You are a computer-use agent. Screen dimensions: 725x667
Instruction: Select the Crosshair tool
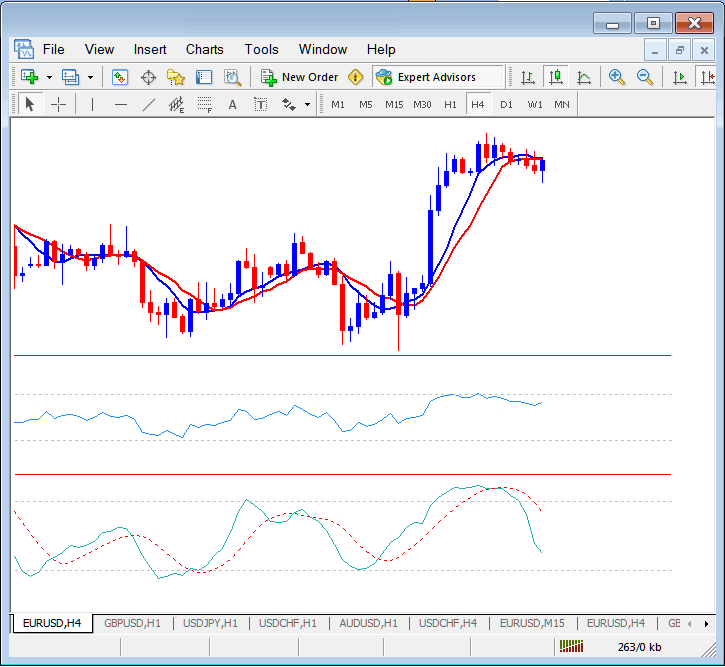pos(59,104)
